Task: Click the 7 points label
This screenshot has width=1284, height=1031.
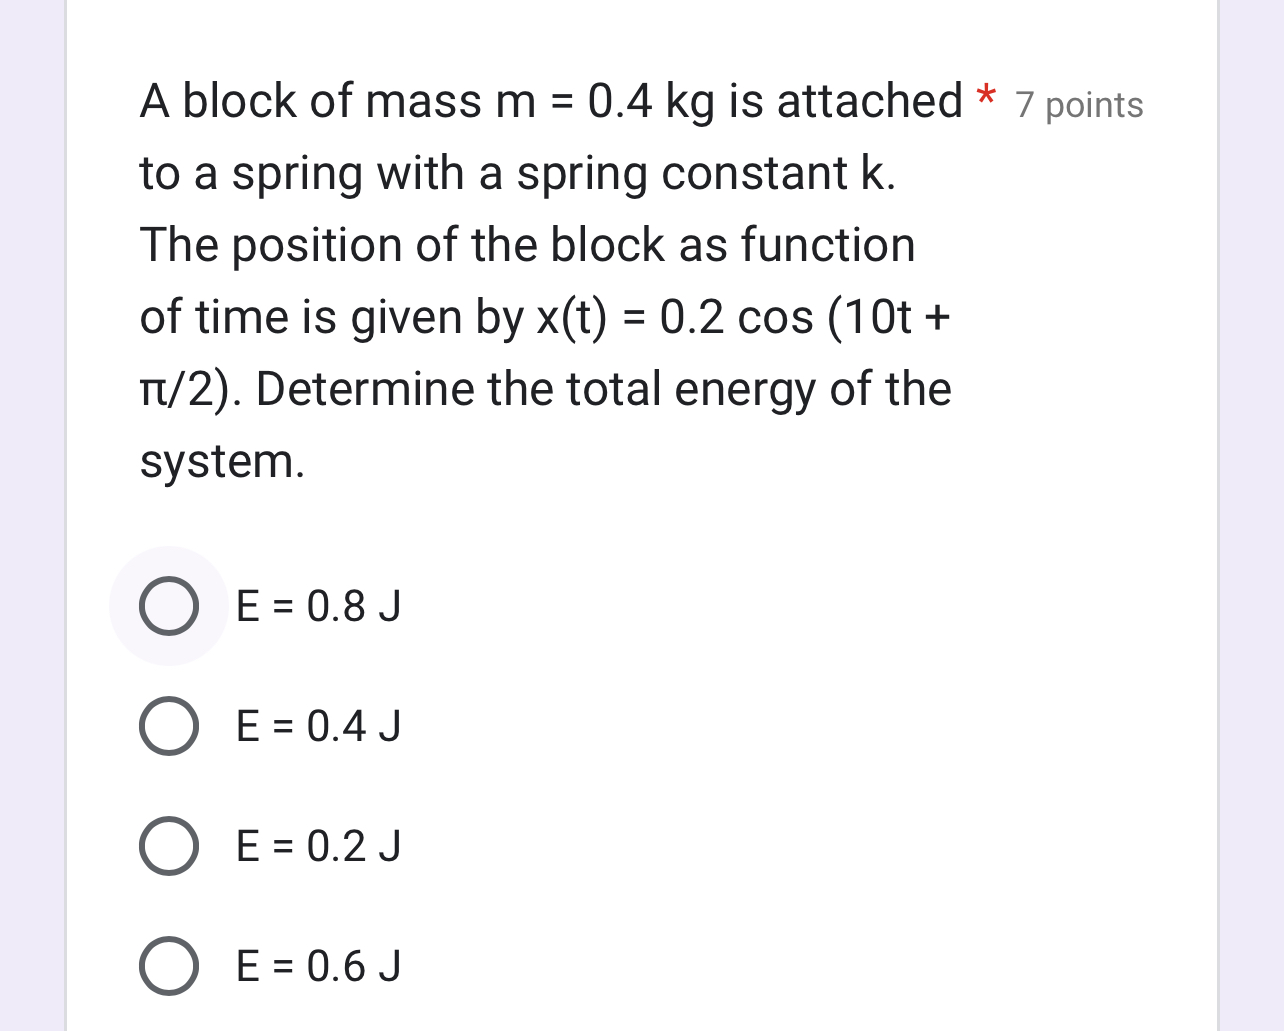Action: (1078, 105)
